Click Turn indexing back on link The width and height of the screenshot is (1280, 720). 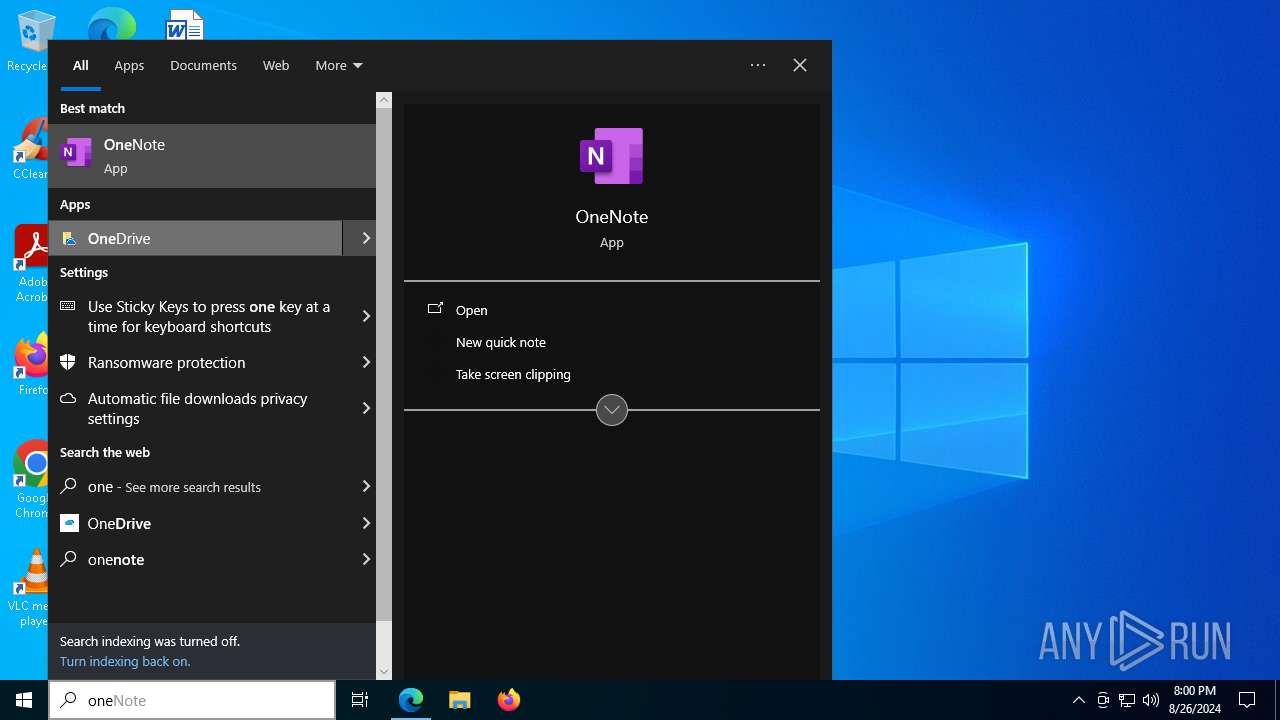(x=125, y=661)
